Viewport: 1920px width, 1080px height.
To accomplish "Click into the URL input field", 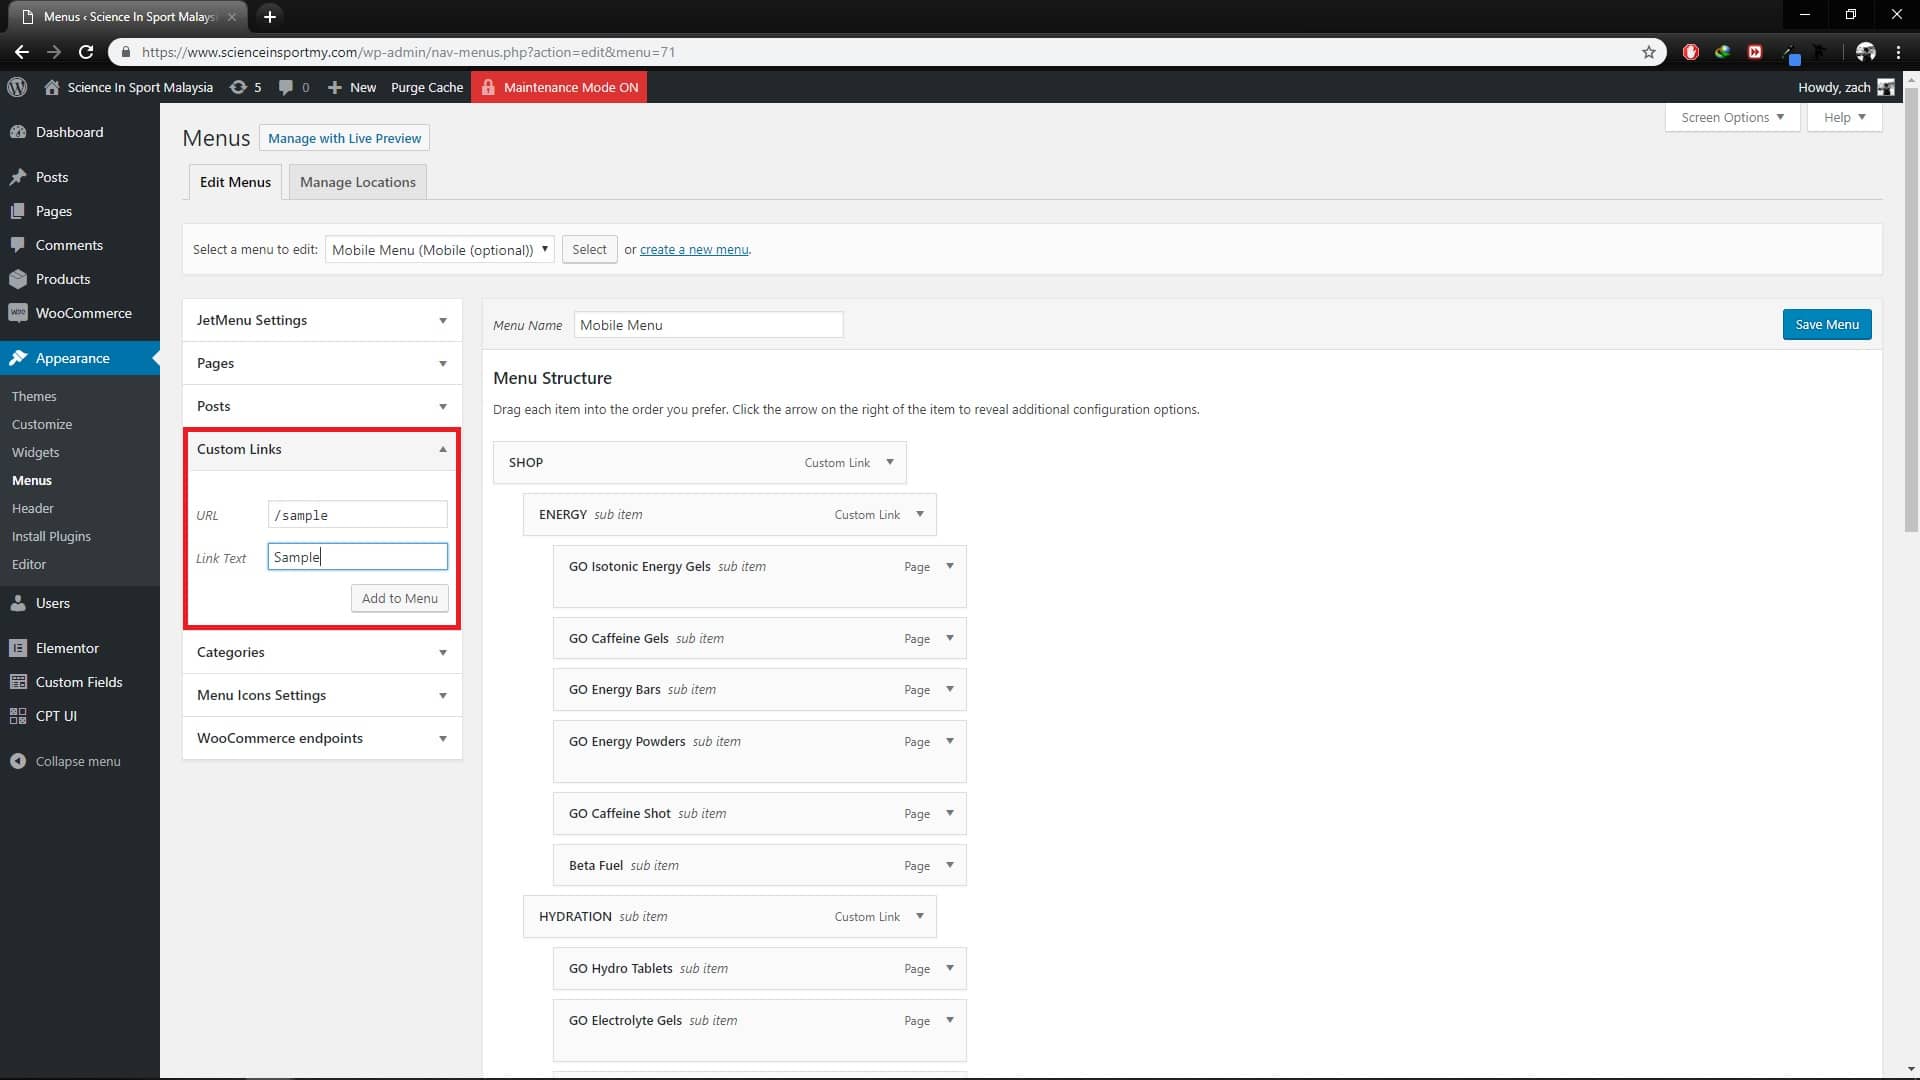I will point(358,514).
